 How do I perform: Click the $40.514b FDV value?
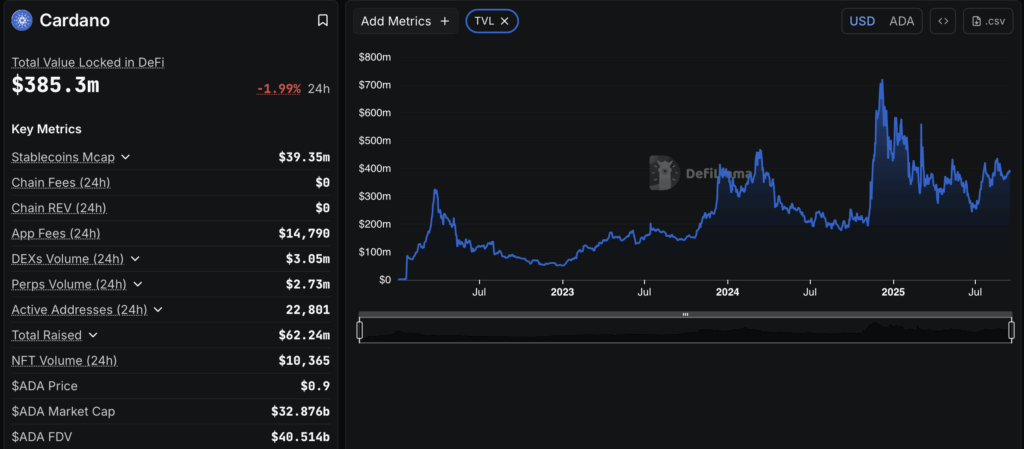click(300, 437)
